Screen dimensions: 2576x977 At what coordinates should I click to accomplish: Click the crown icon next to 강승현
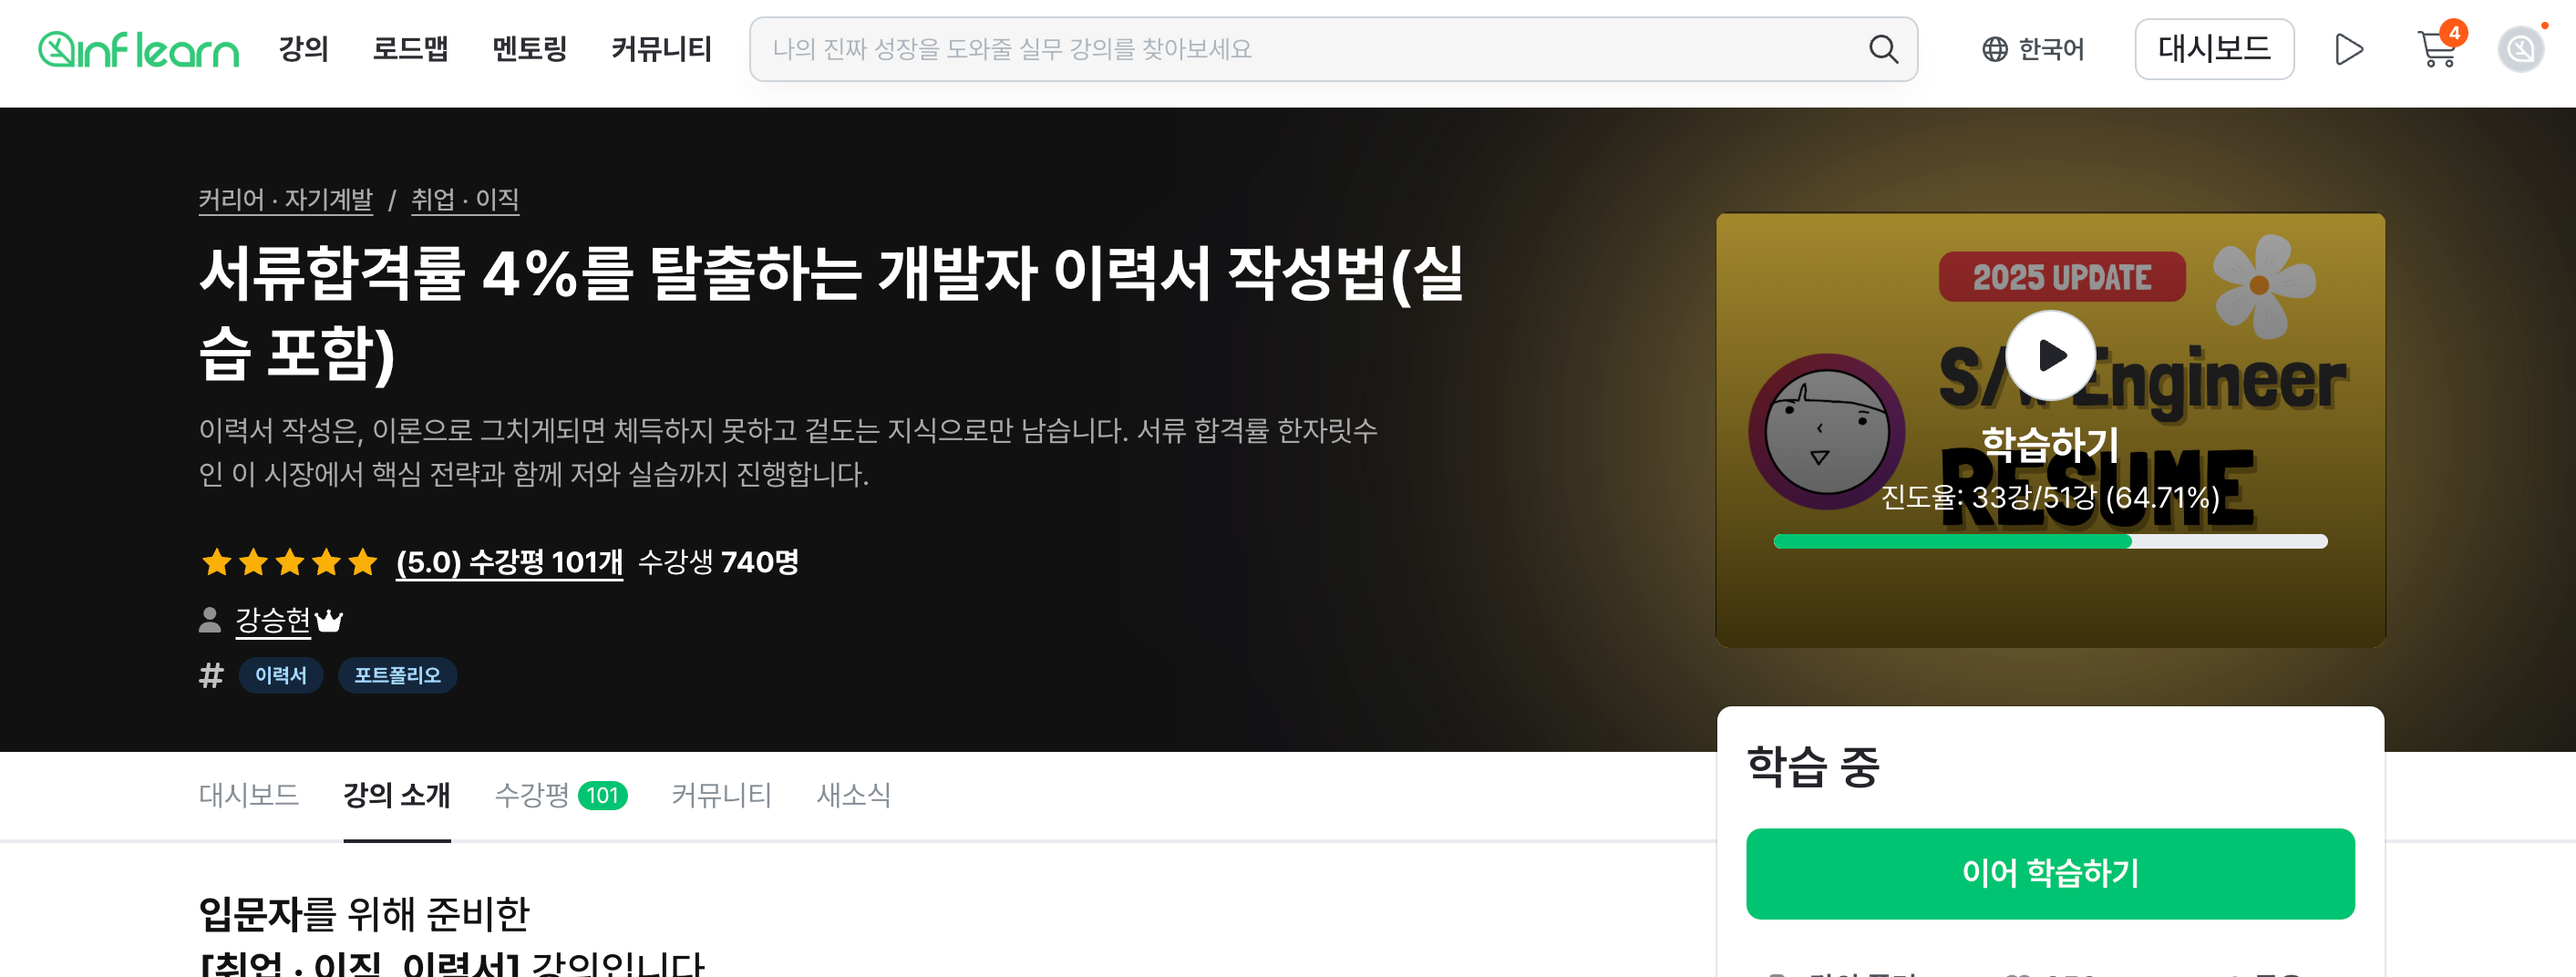(x=329, y=621)
